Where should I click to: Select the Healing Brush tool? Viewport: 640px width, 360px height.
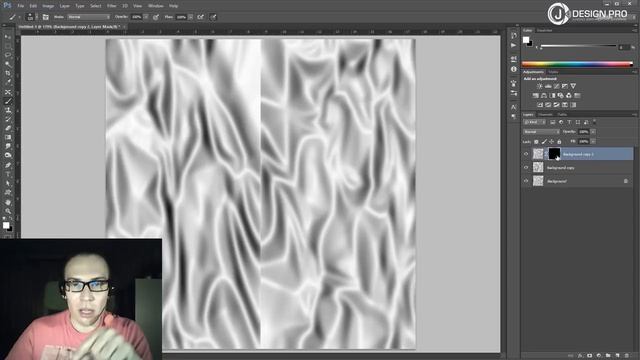coord(8,92)
